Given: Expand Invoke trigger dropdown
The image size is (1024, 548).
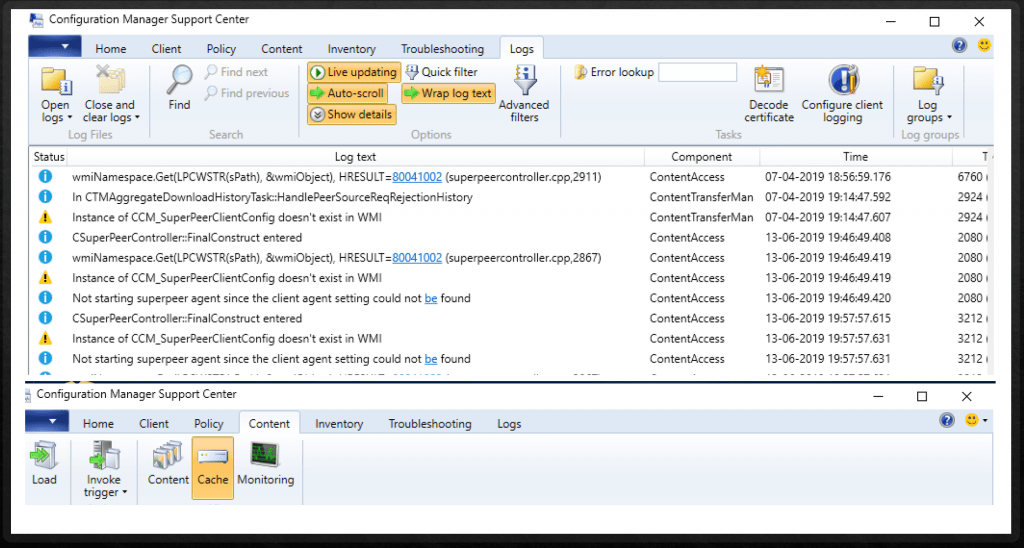Looking at the screenshot, I should coord(104,470).
